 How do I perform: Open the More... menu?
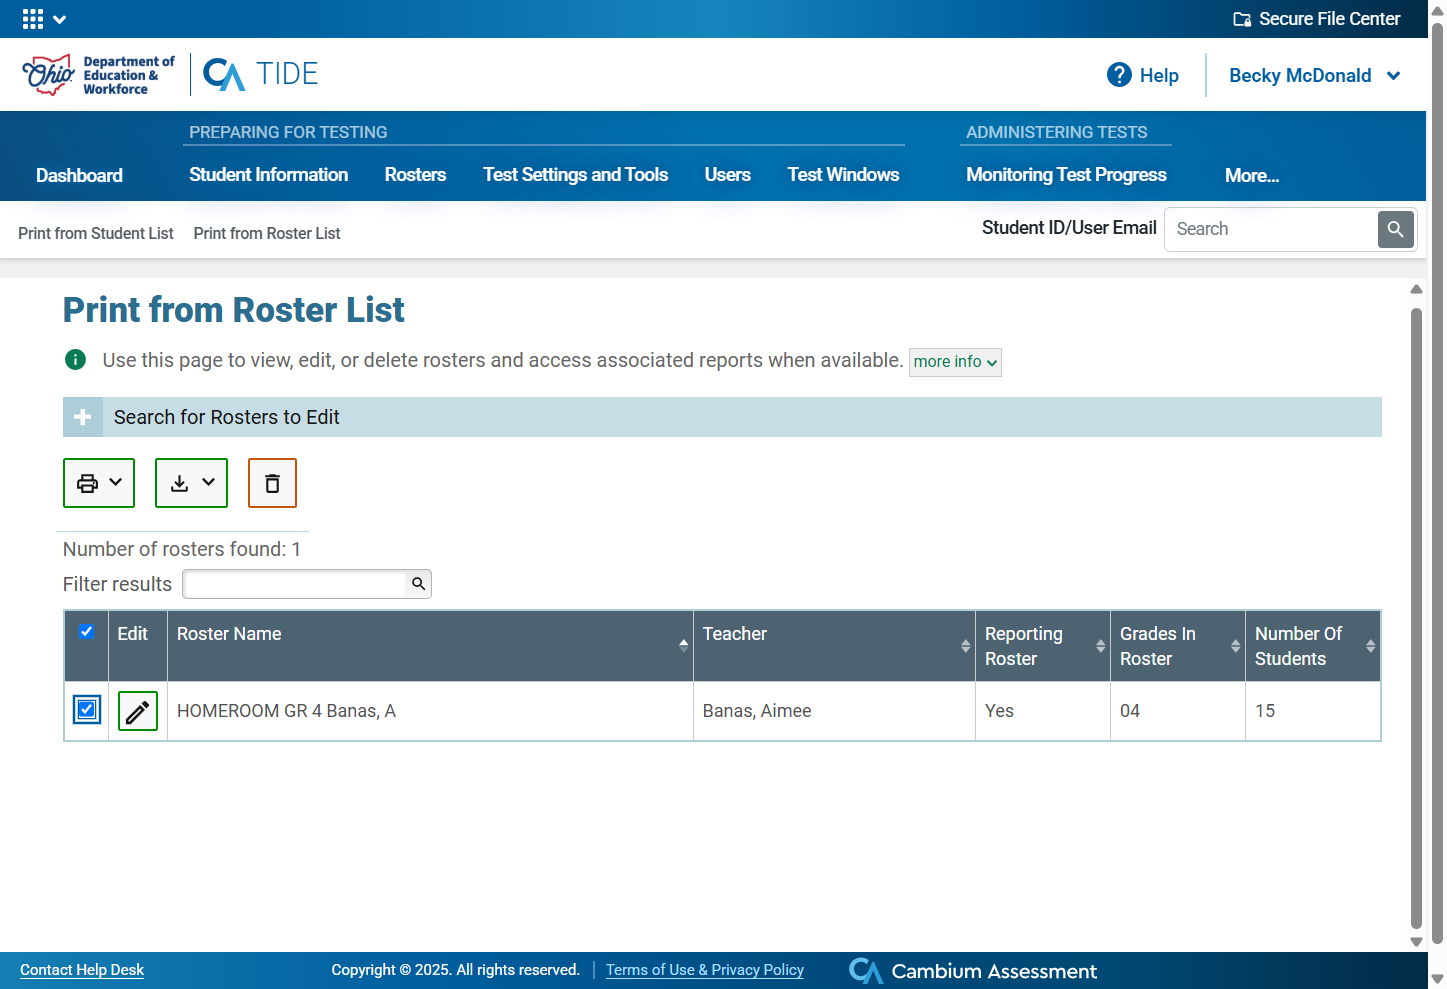click(x=1252, y=175)
